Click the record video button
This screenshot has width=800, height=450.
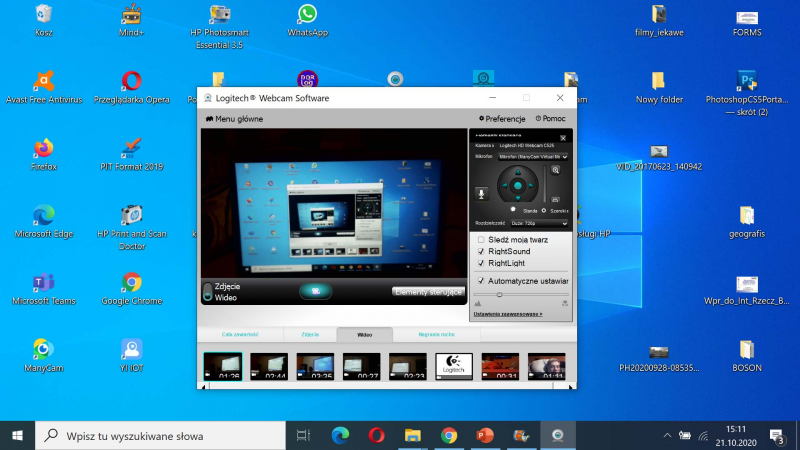click(315, 291)
